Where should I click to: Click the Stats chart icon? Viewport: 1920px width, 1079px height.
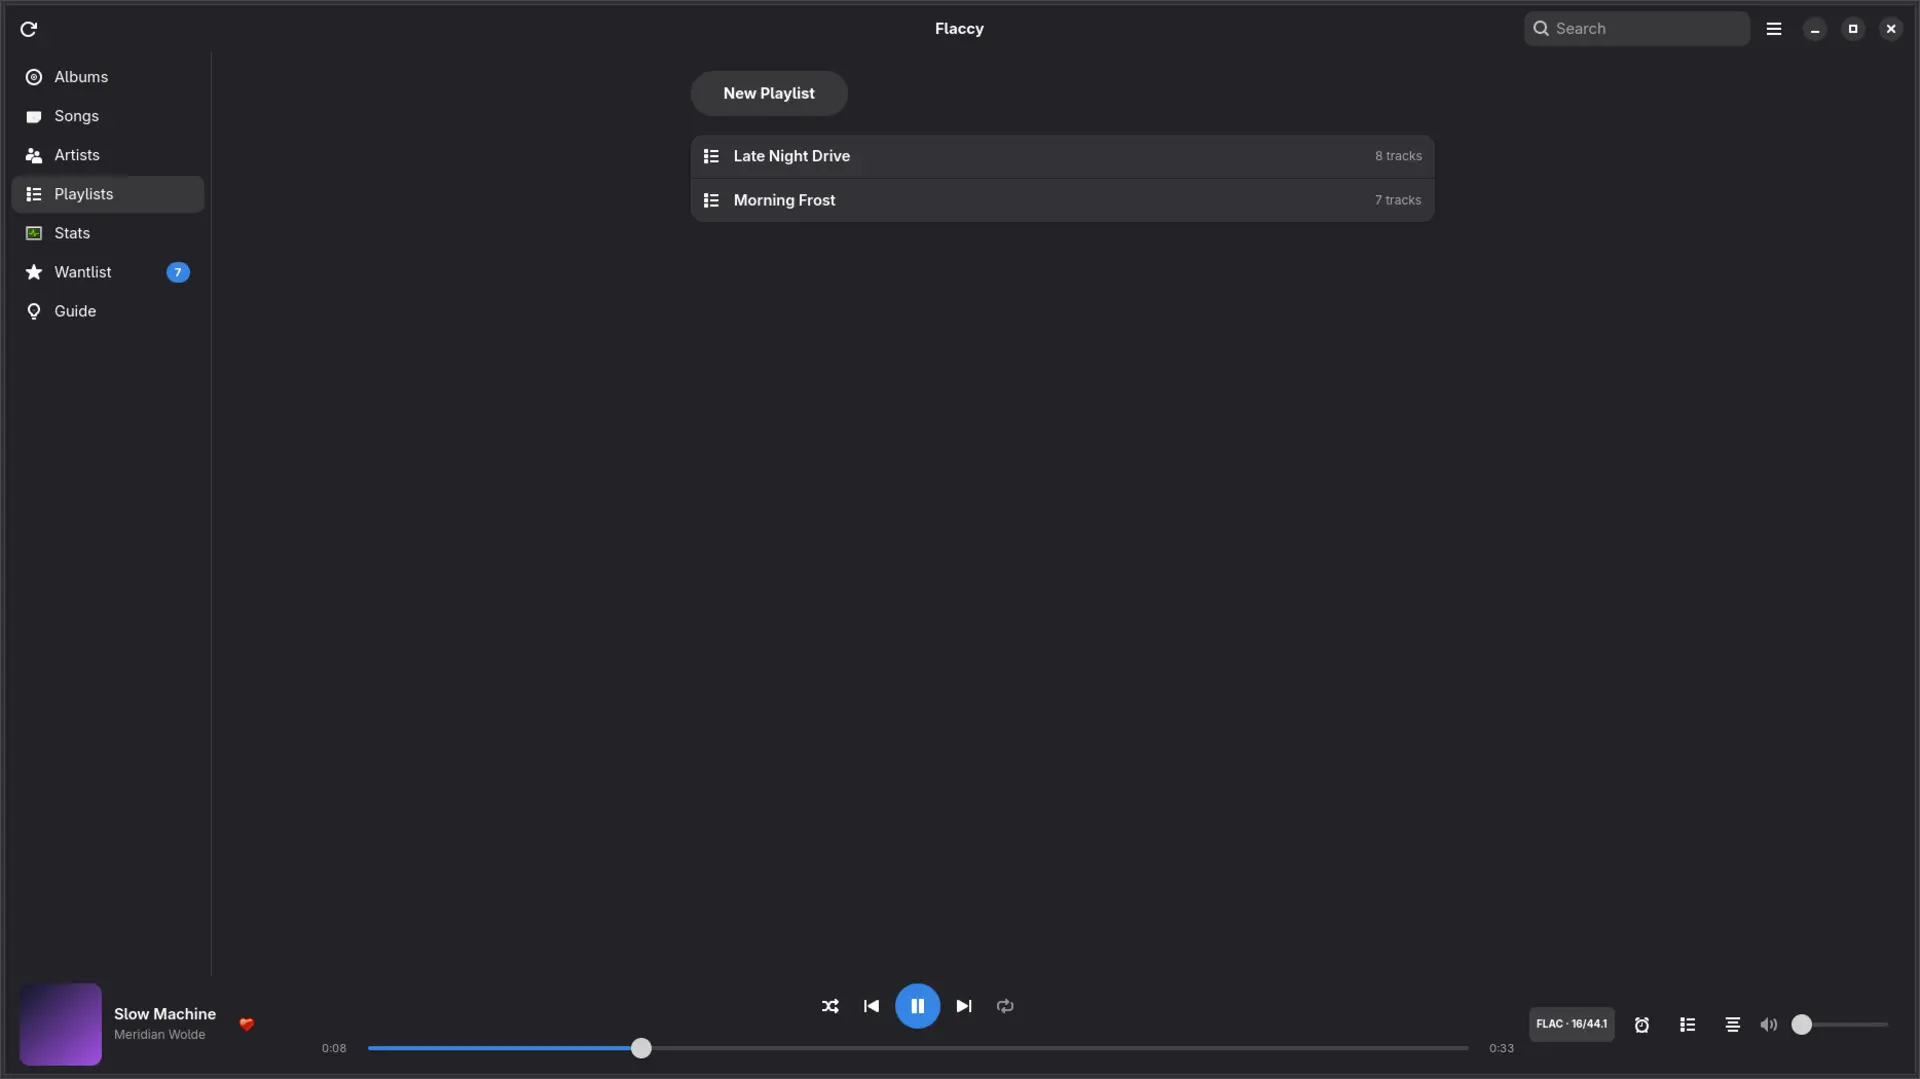click(34, 233)
